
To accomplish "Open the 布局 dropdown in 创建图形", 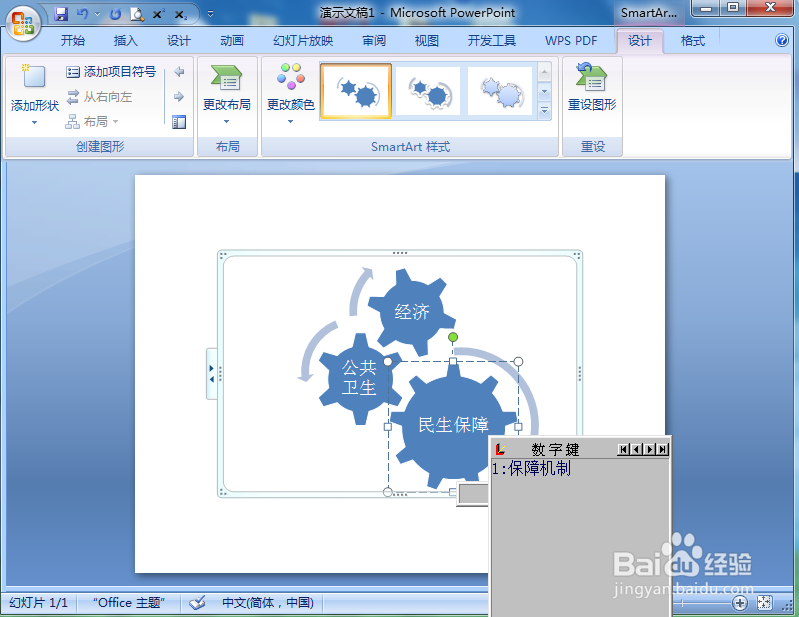I will click(92, 122).
